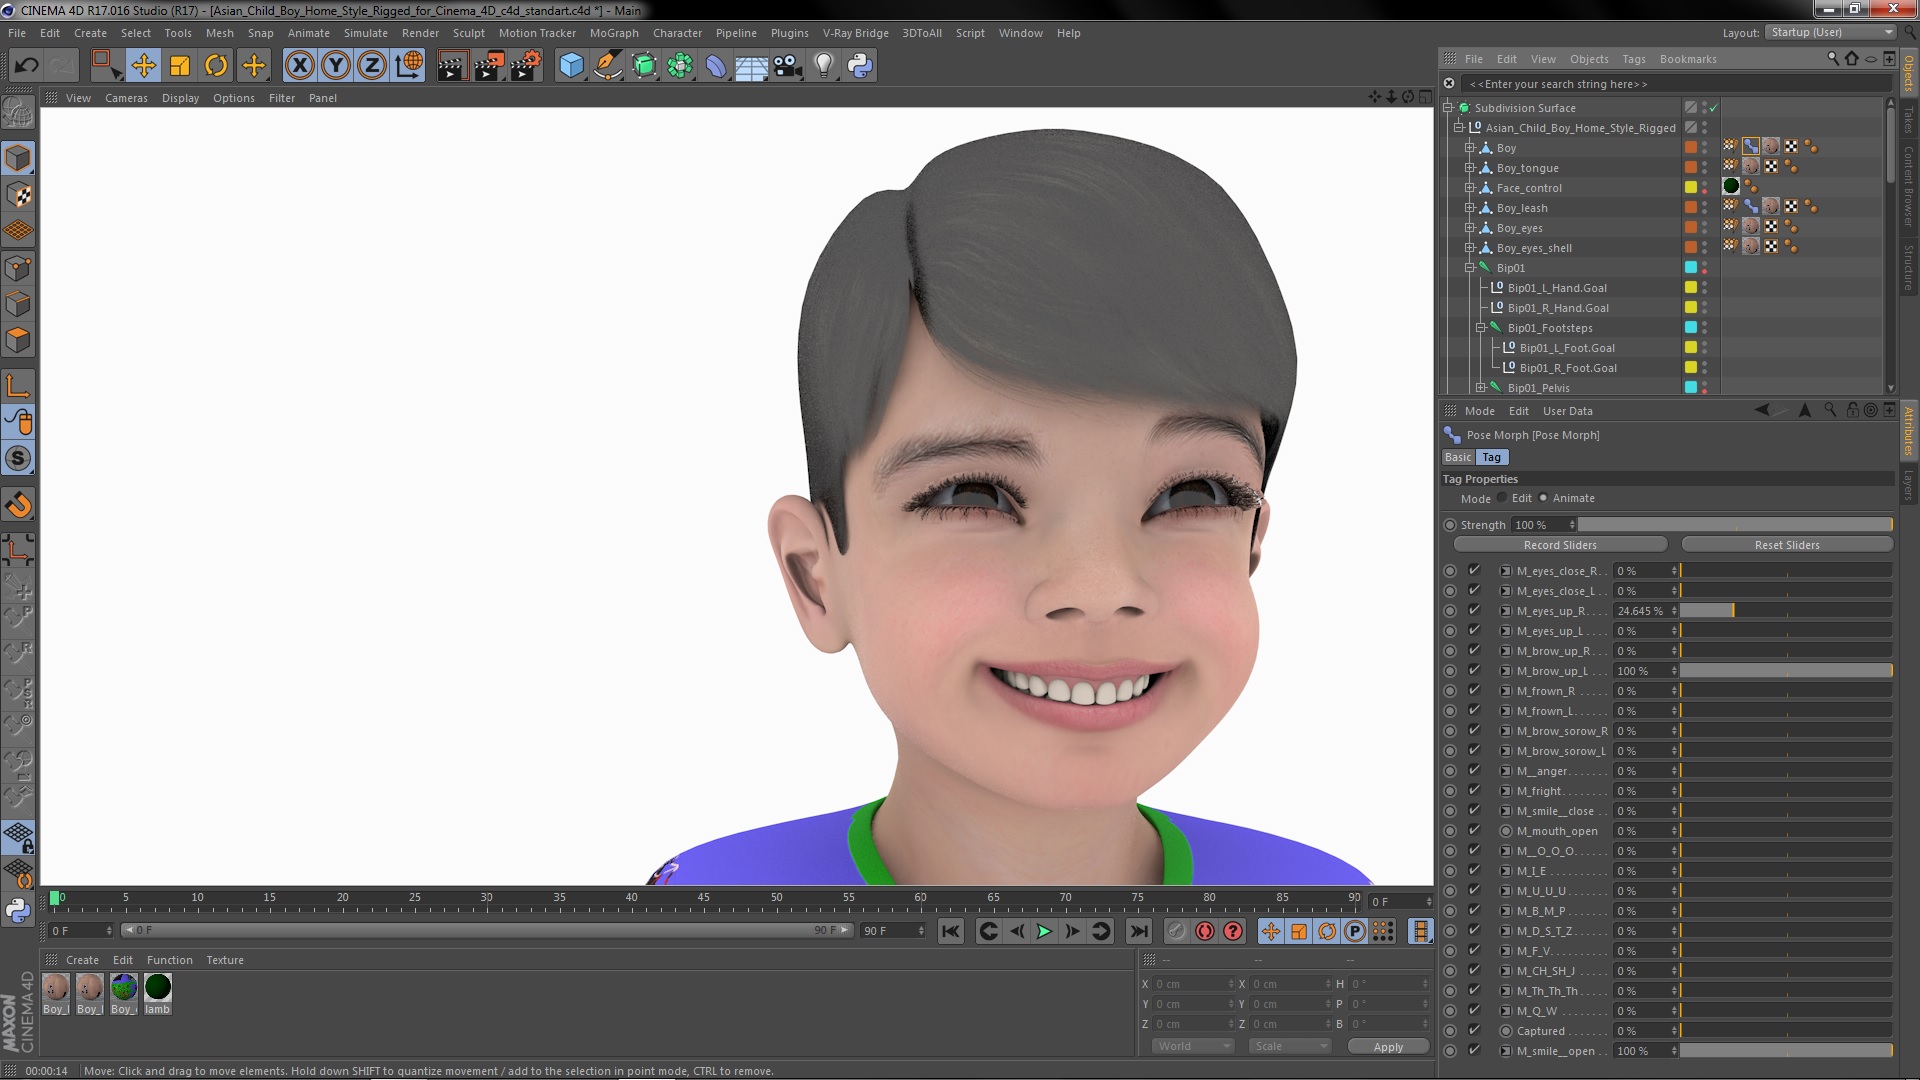Adjust the M_eyes_up_R slider
The width and height of the screenshot is (1920, 1080).
coord(1786,611)
